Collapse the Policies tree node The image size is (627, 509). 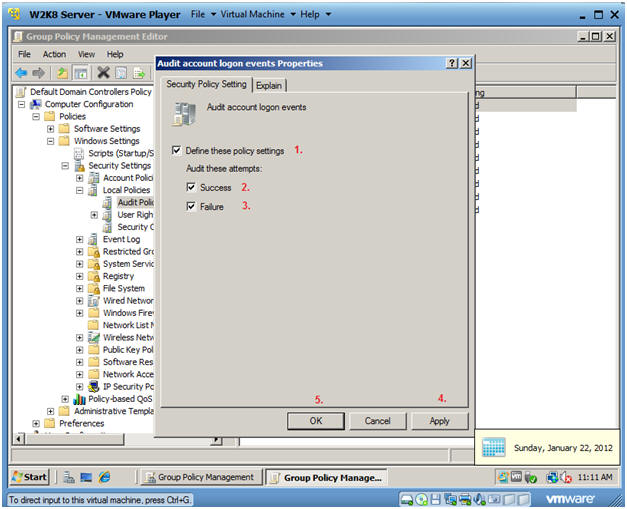(x=36, y=117)
